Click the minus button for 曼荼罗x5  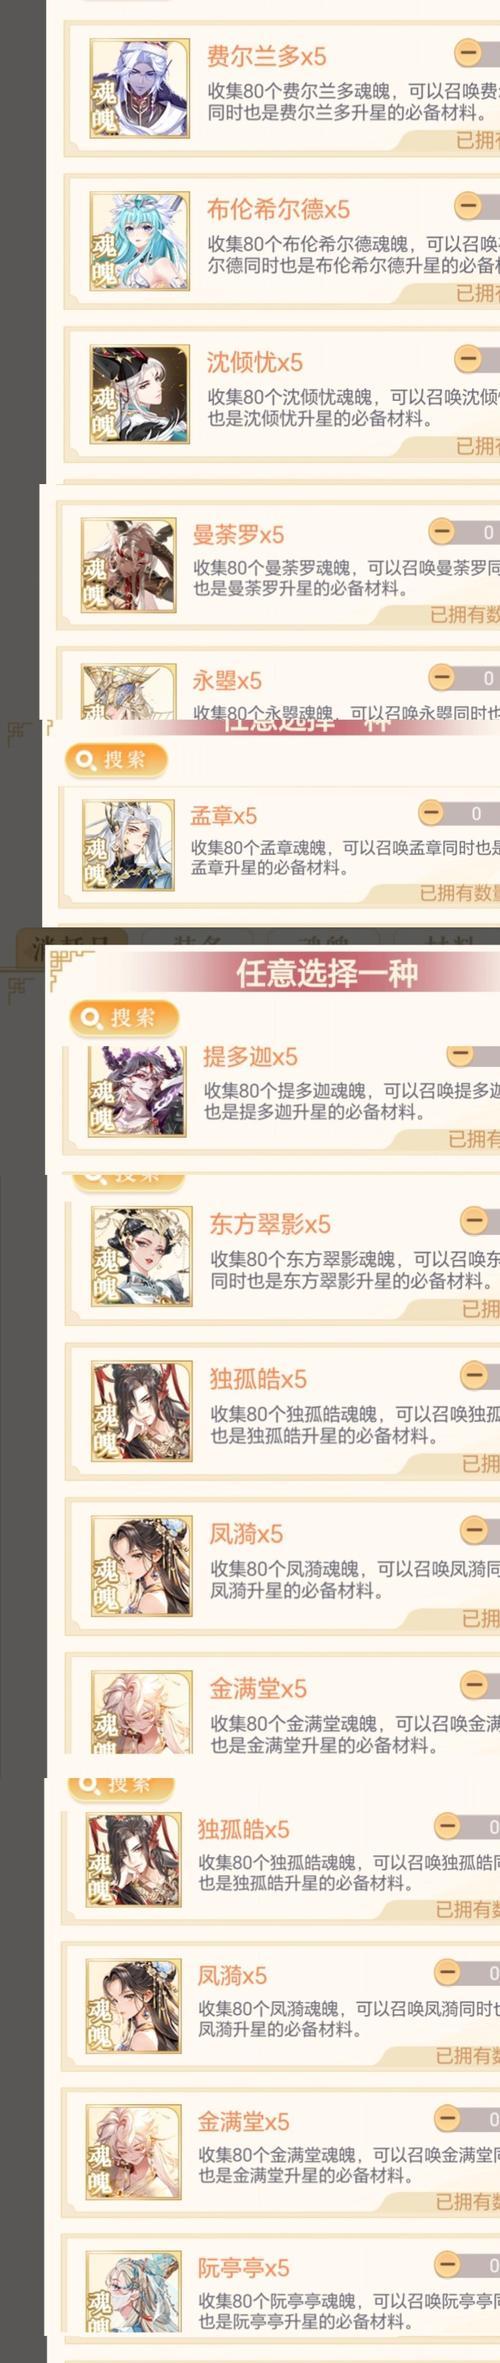coord(441,531)
